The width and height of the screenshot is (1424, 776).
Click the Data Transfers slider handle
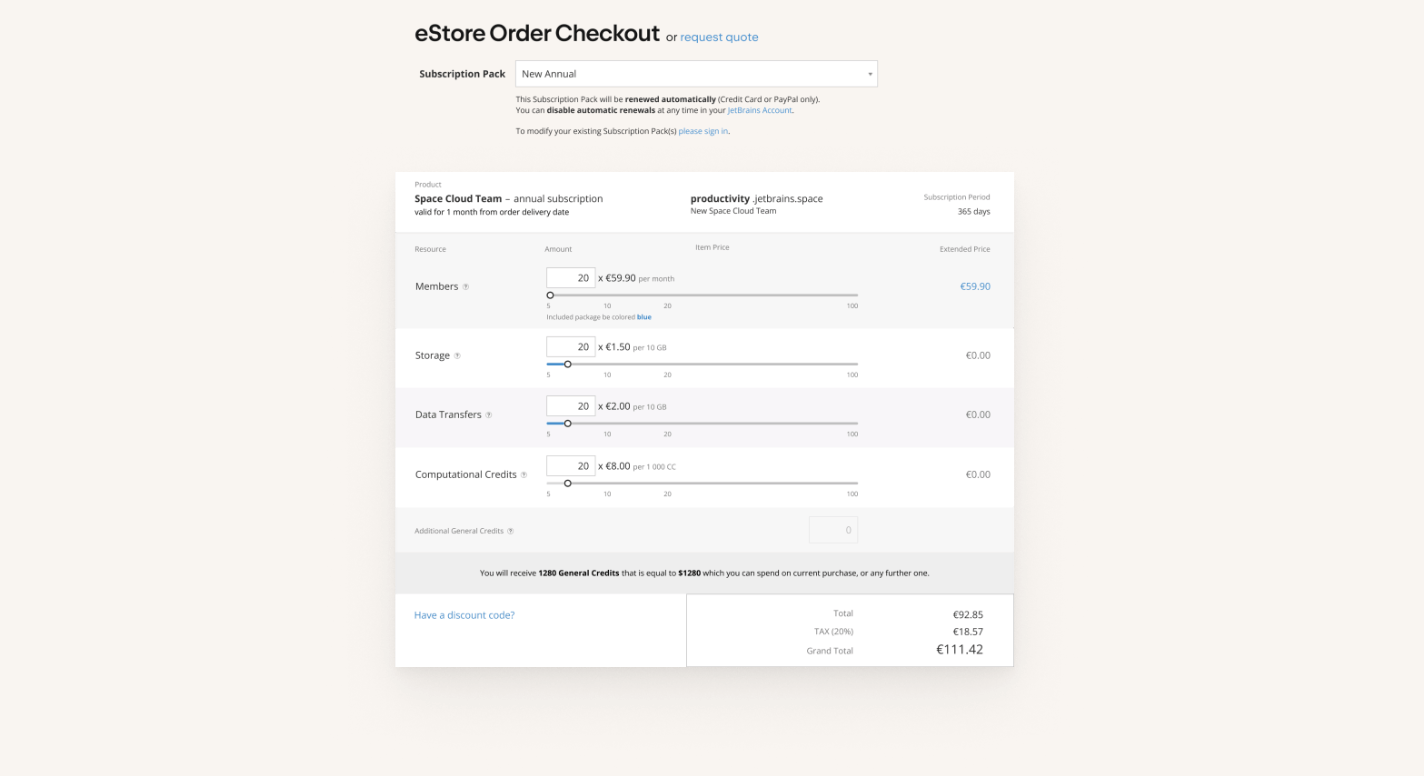568,423
